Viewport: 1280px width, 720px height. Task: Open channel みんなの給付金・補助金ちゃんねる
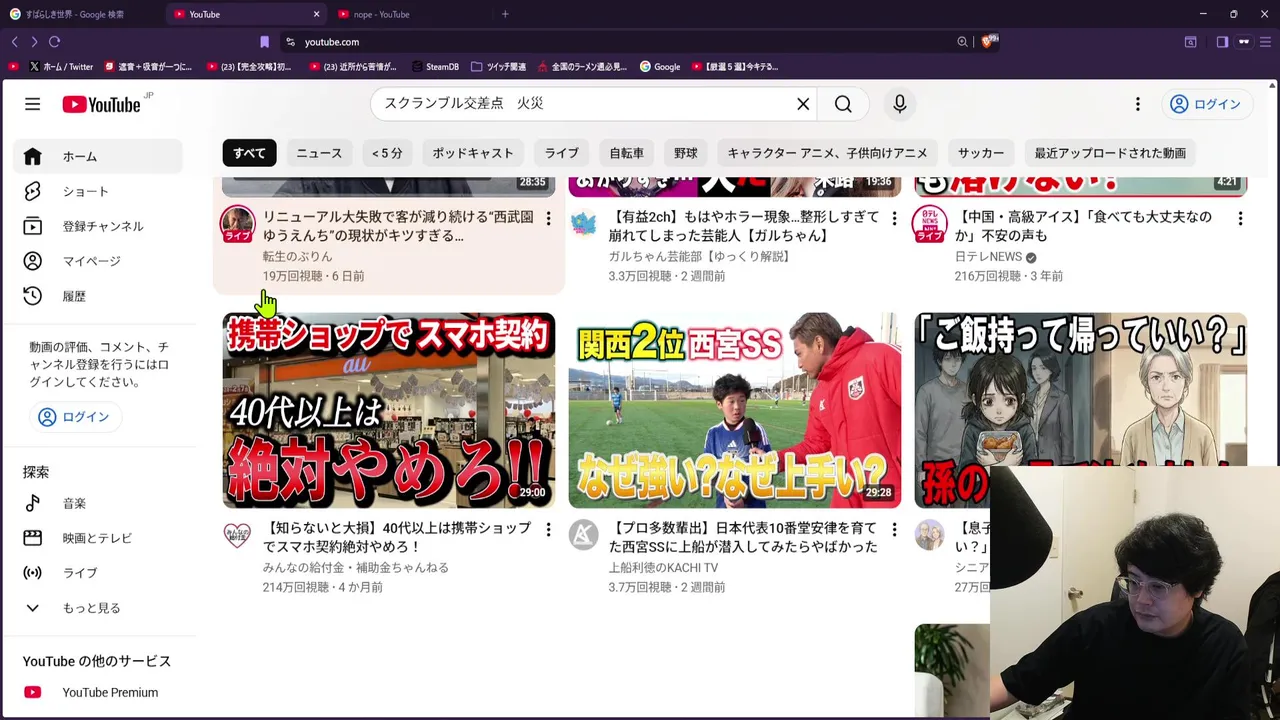[x=355, y=568]
